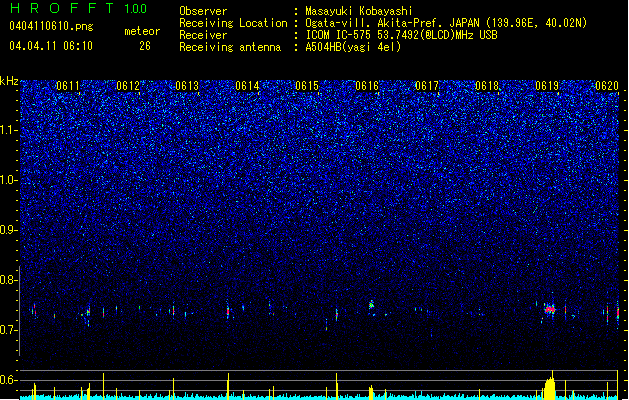Click the 0620 time marker
Viewport: 629px width, 400px height.
point(607,86)
